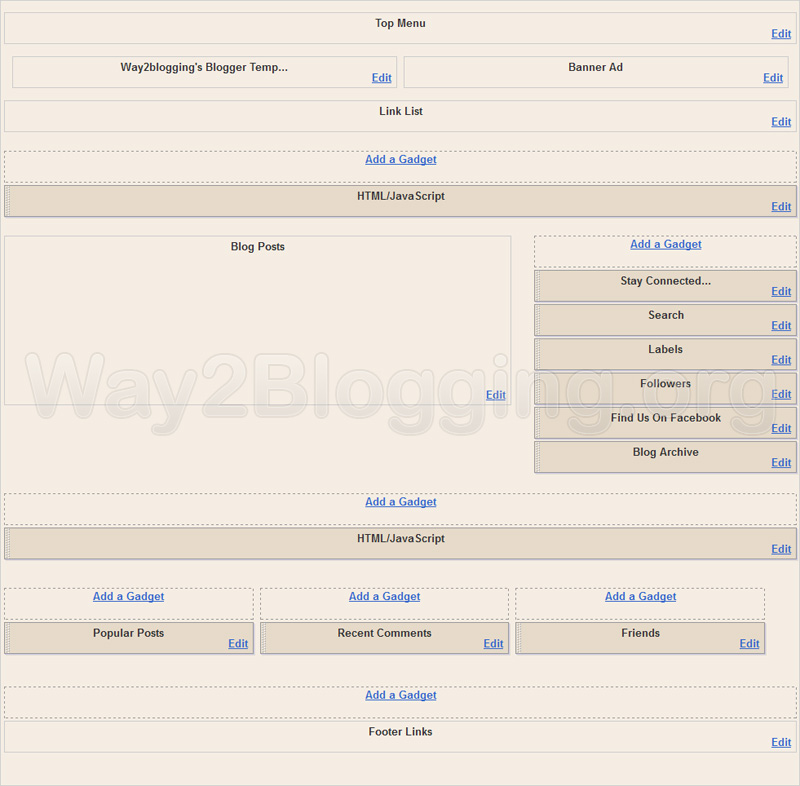This screenshot has width=800, height=786.
Task: Click Edit on the Followers gadget
Action: click(781, 394)
